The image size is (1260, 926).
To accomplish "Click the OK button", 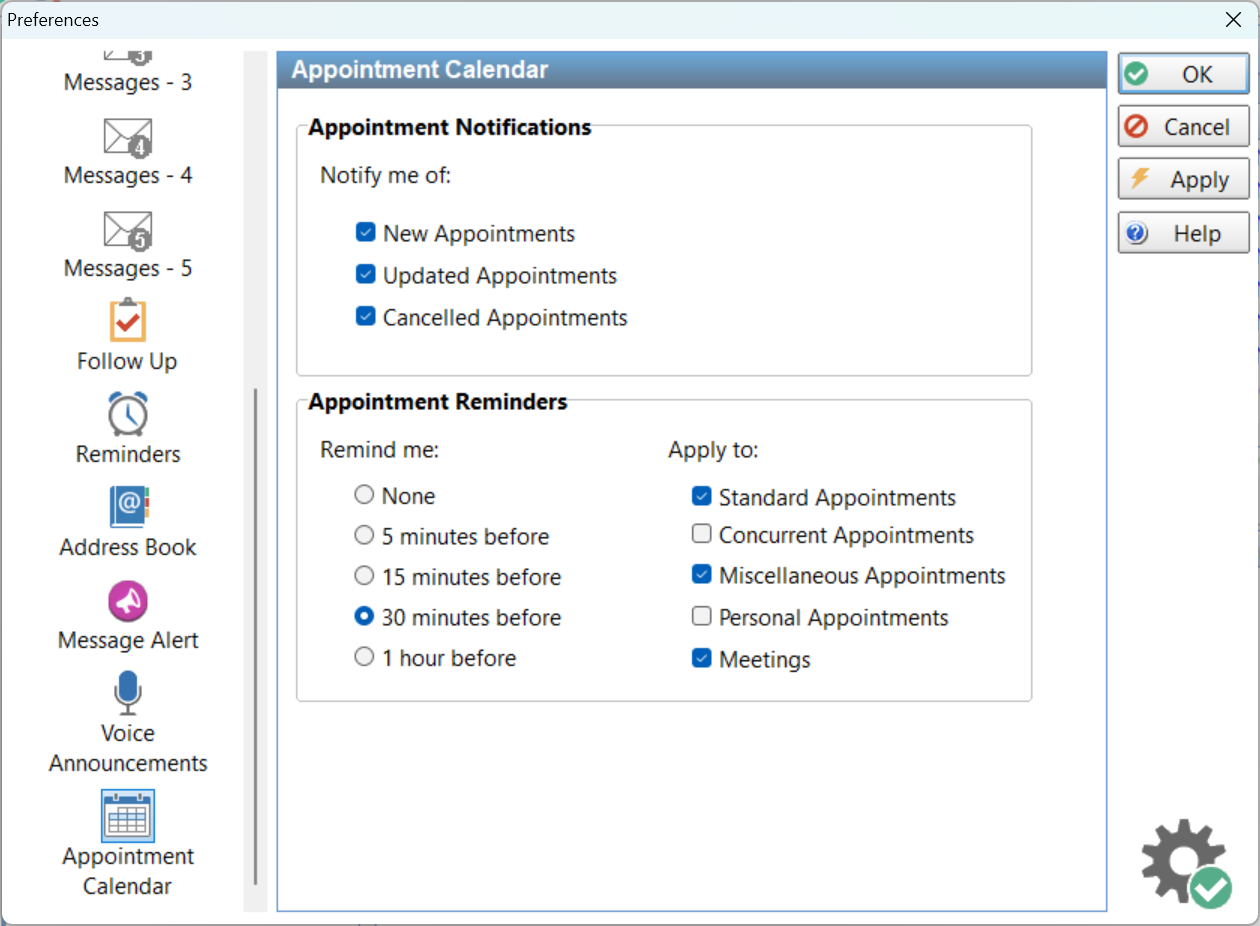I will pyautogui.click(x=1184, y=74).
